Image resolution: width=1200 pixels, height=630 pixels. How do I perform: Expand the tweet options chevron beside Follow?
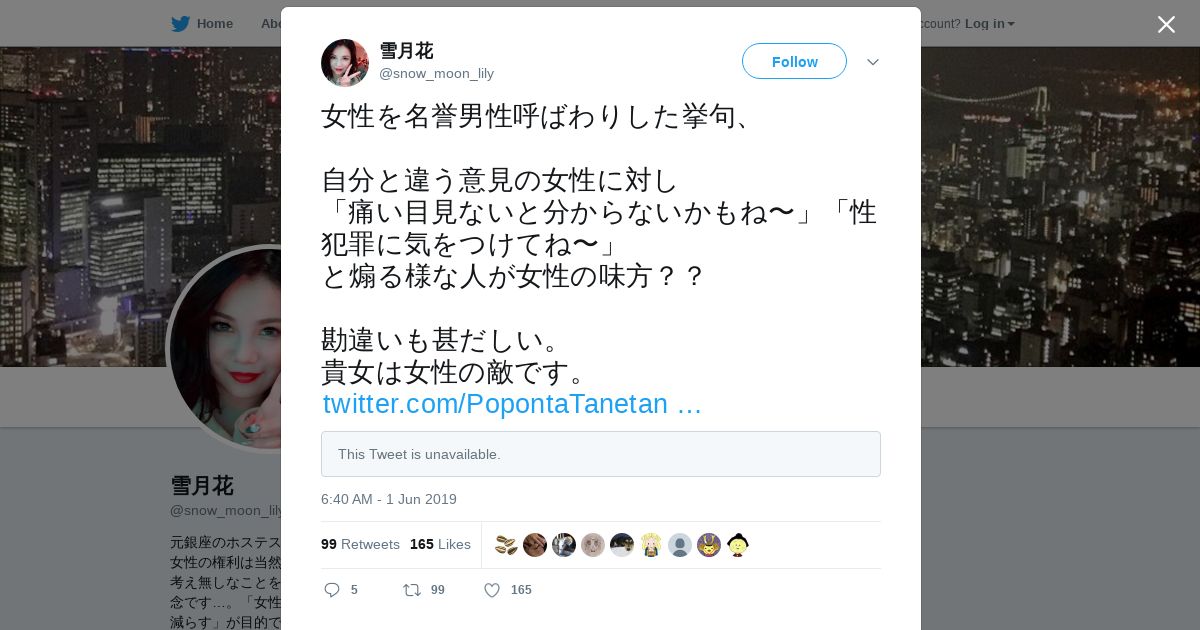[x=873, y=62]
